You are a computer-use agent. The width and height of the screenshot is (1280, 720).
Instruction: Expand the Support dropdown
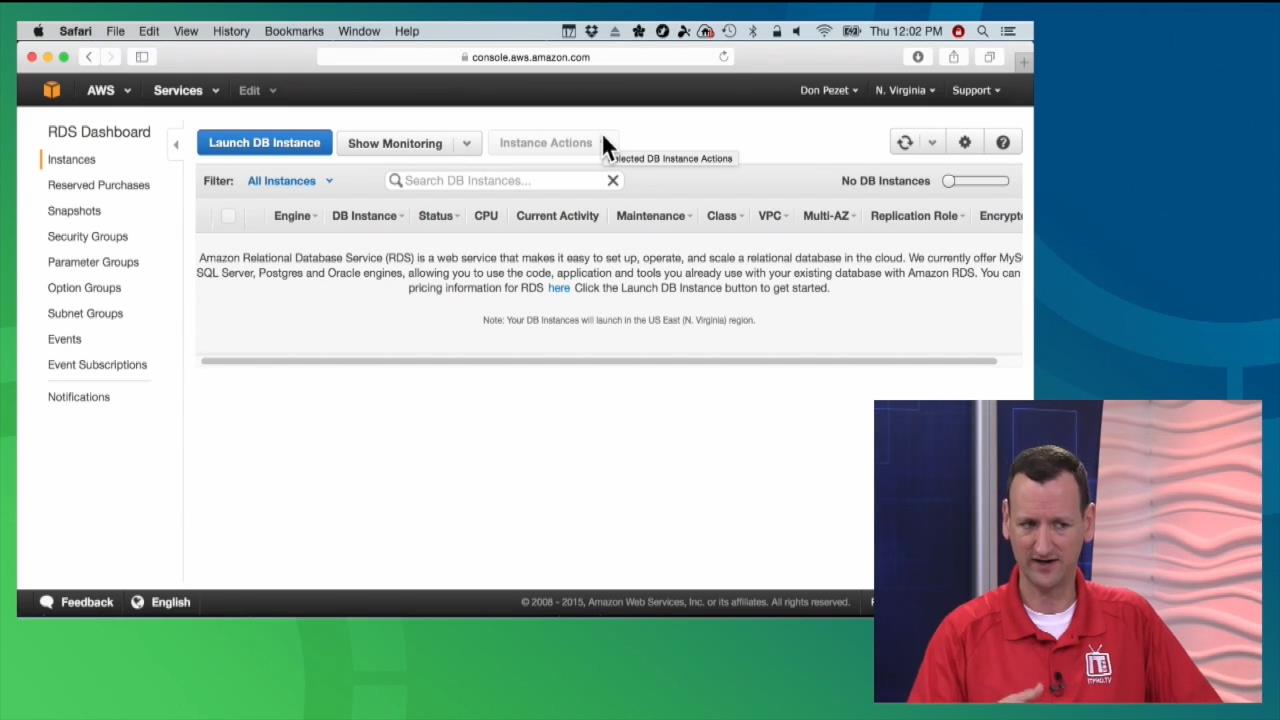click(x=976, y=90)
